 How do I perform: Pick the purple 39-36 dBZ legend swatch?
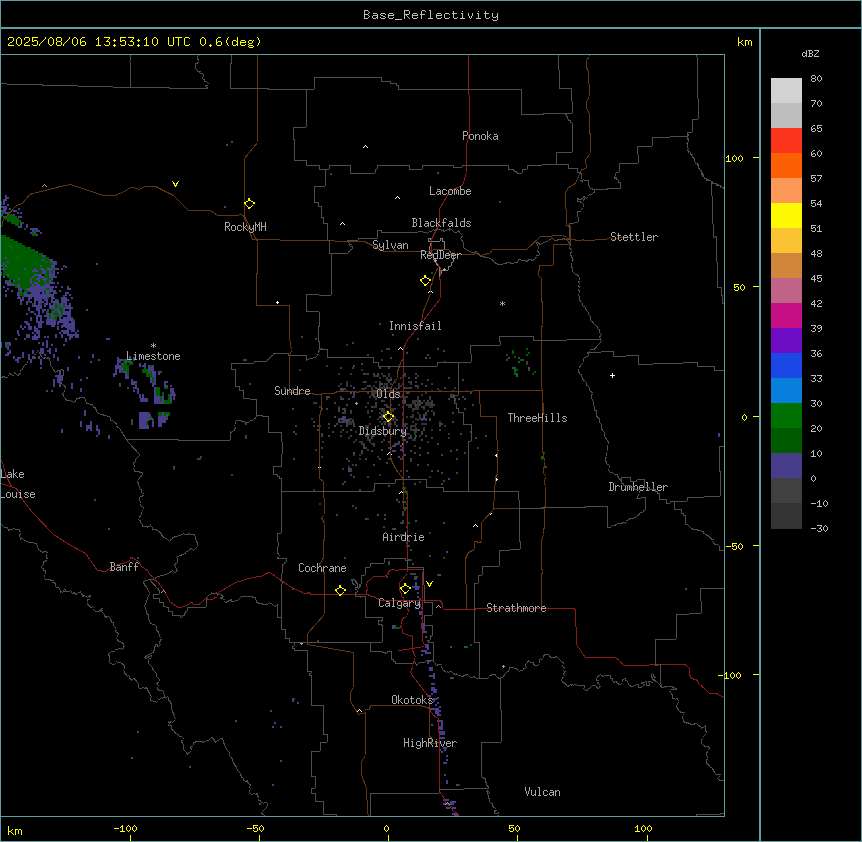pos(786,340)
